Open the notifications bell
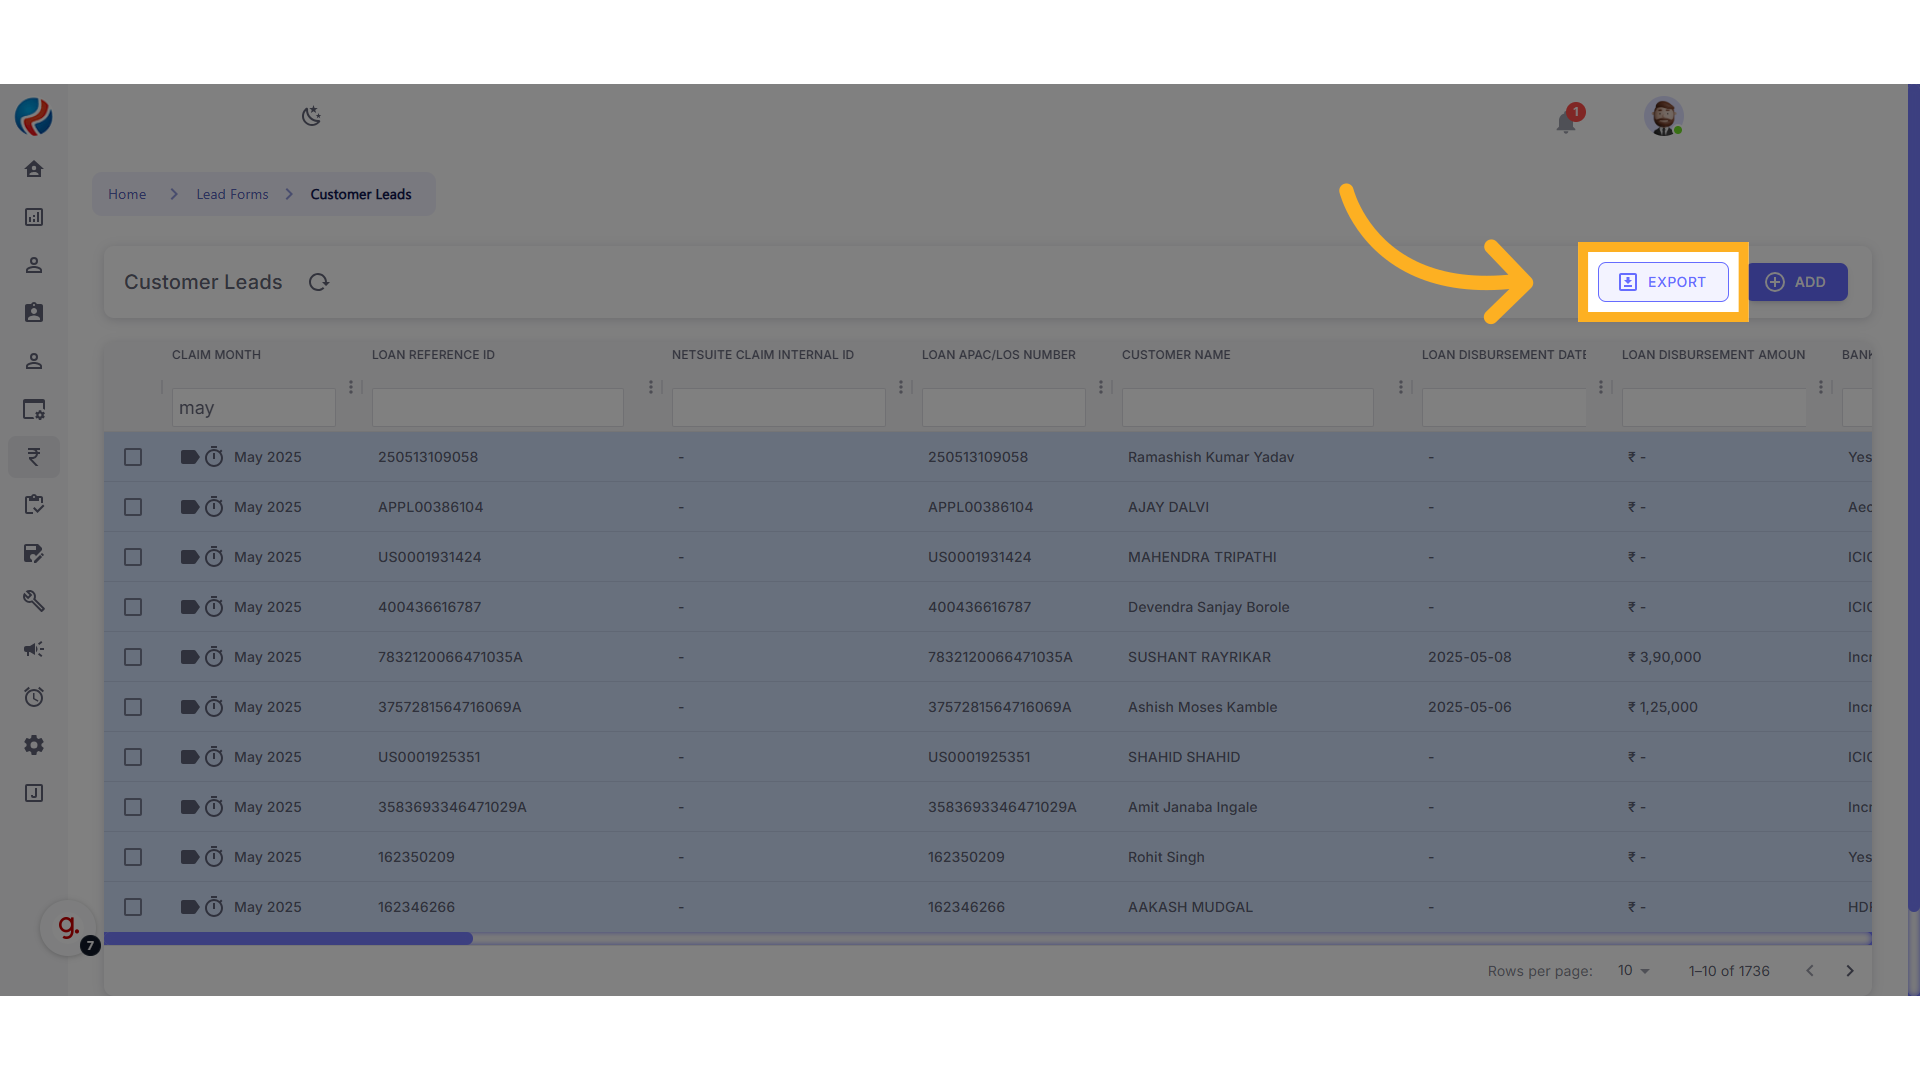Viewport: 1920px width, 1080px height. [x=1566, y=122]
